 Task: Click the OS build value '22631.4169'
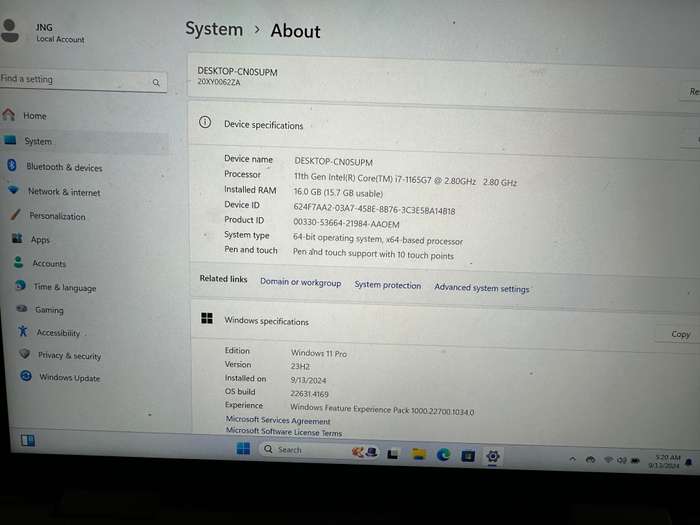[x=309, y=394]
